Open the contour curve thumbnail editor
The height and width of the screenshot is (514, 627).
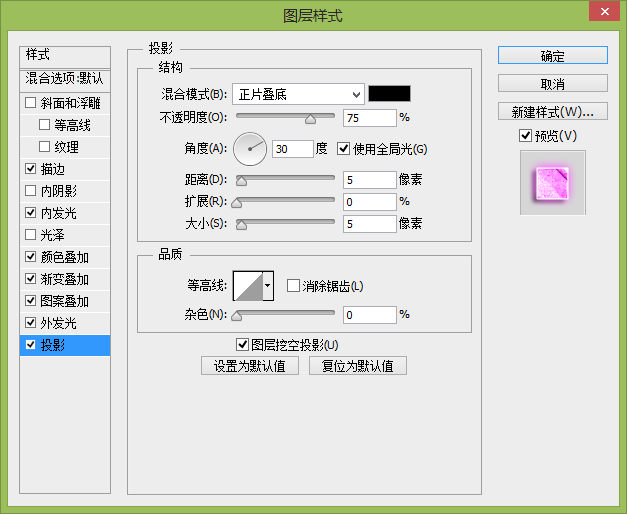tap(248, 286)
